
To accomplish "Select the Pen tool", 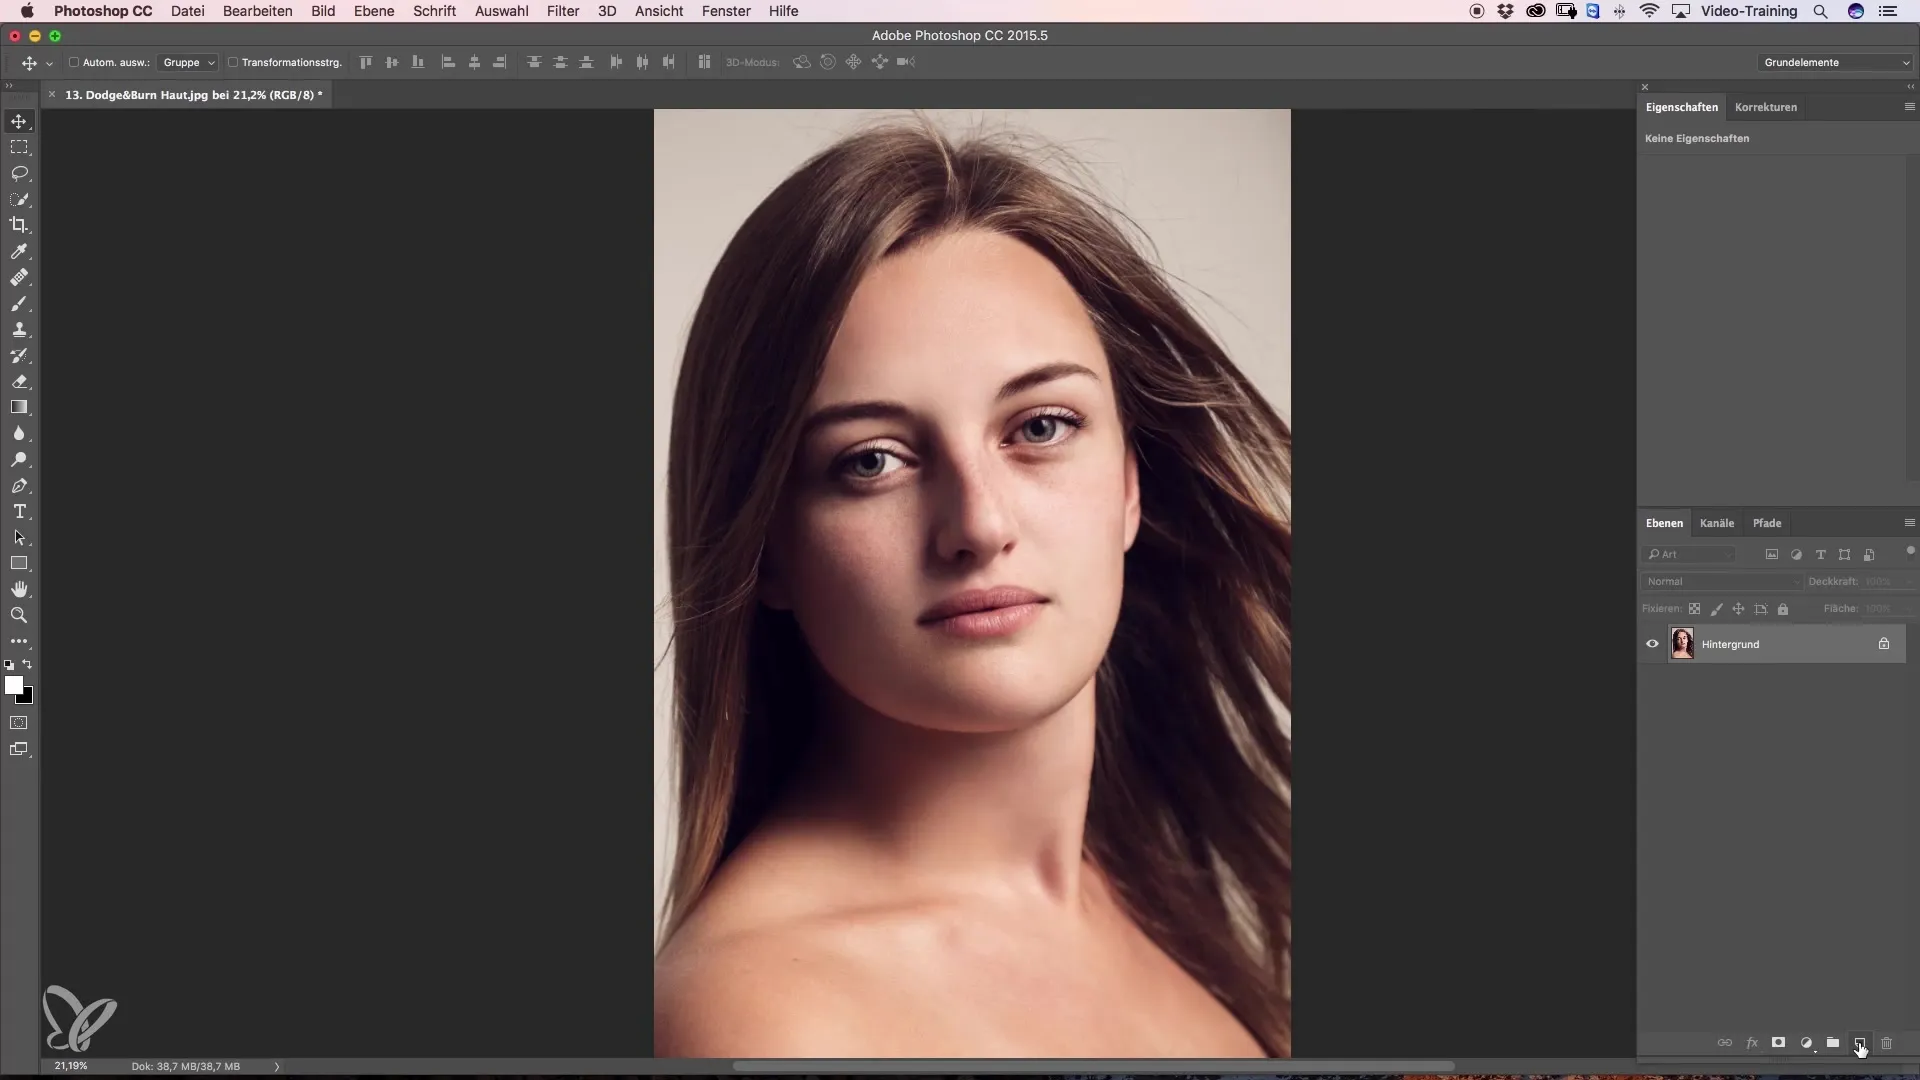I will 19,485.
